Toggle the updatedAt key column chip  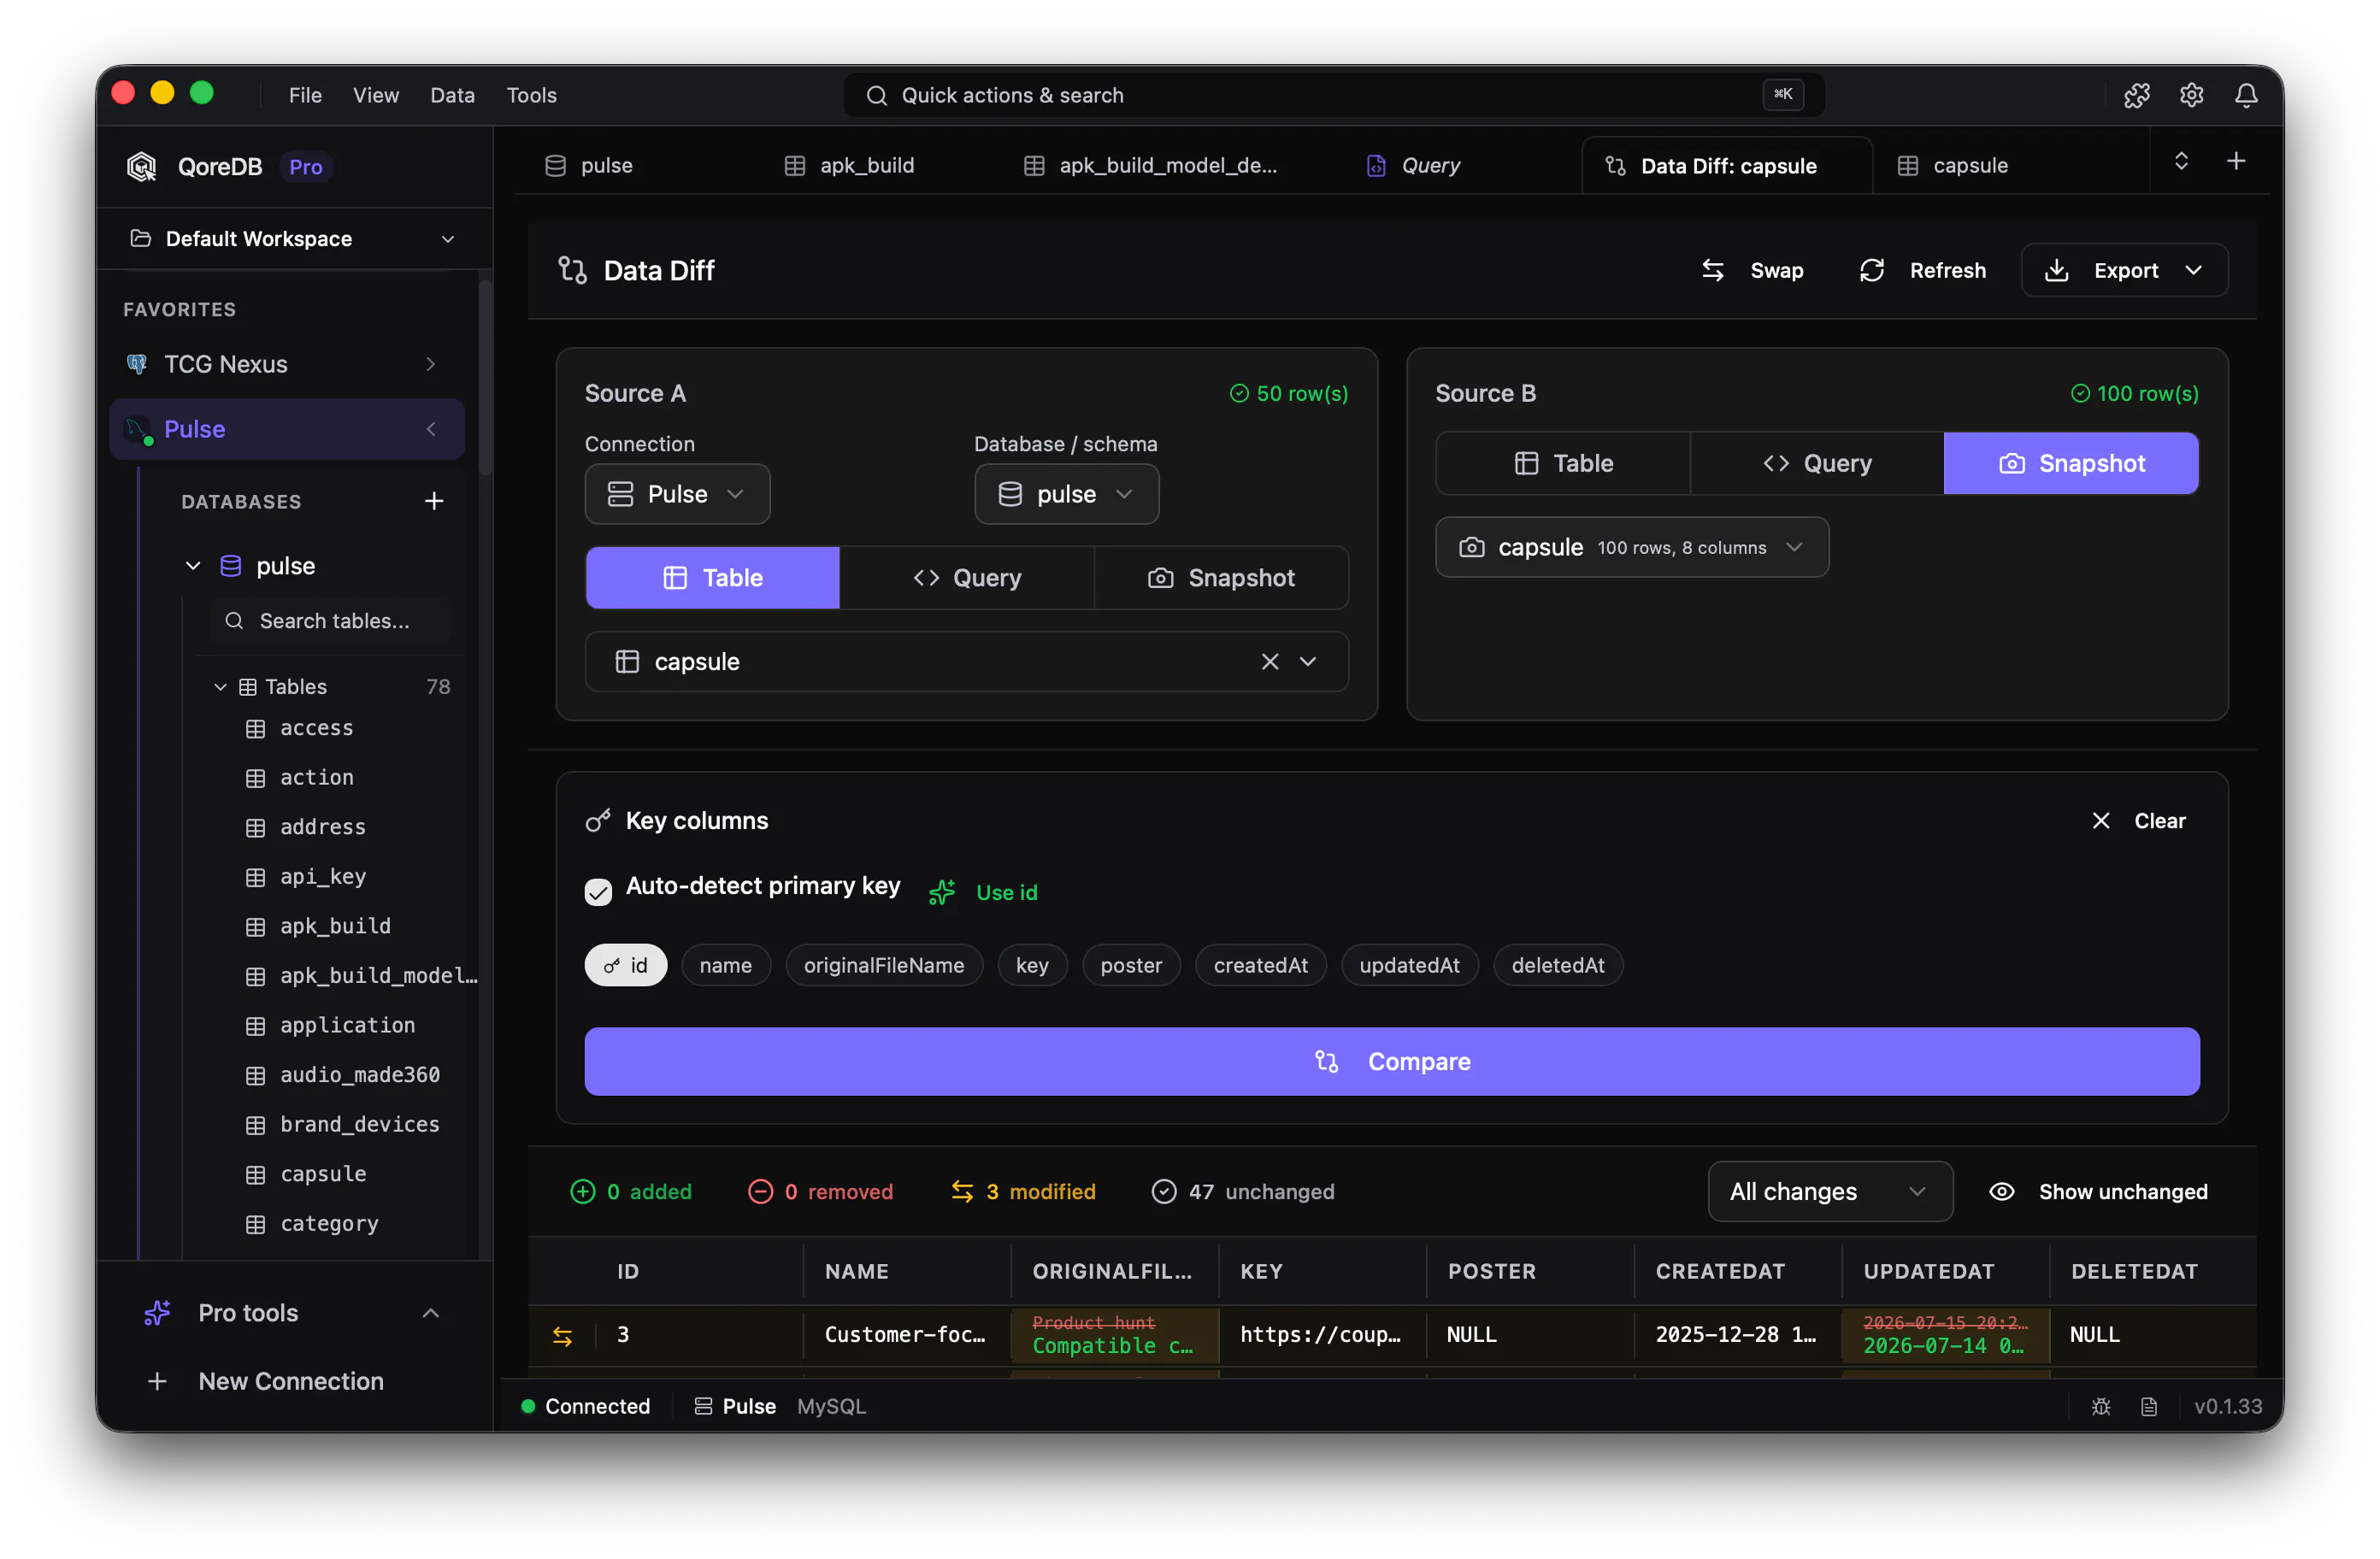(1409, 965)
